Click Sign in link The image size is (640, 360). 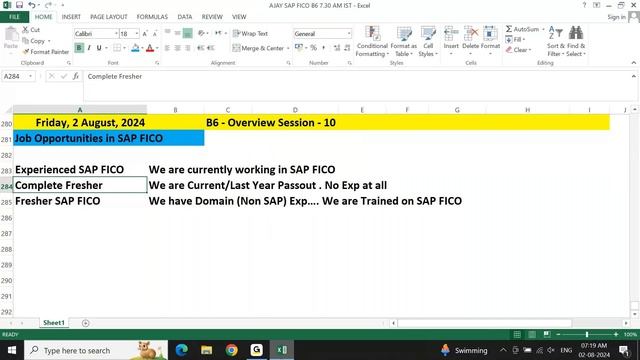[616, 17]
